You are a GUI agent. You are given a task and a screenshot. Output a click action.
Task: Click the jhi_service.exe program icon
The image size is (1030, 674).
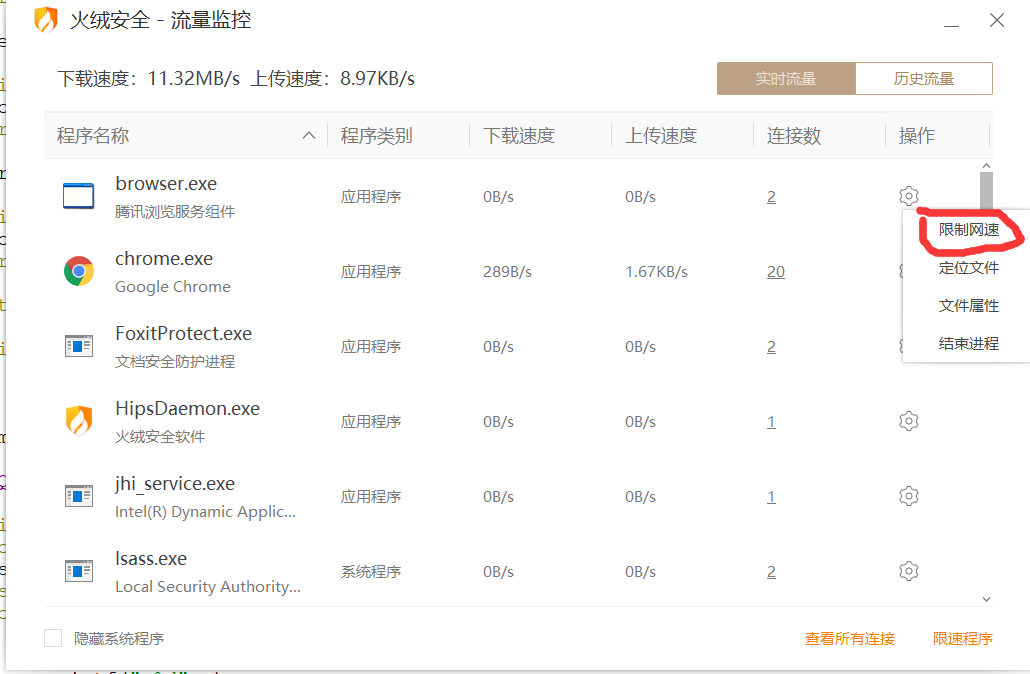[78, 495]
